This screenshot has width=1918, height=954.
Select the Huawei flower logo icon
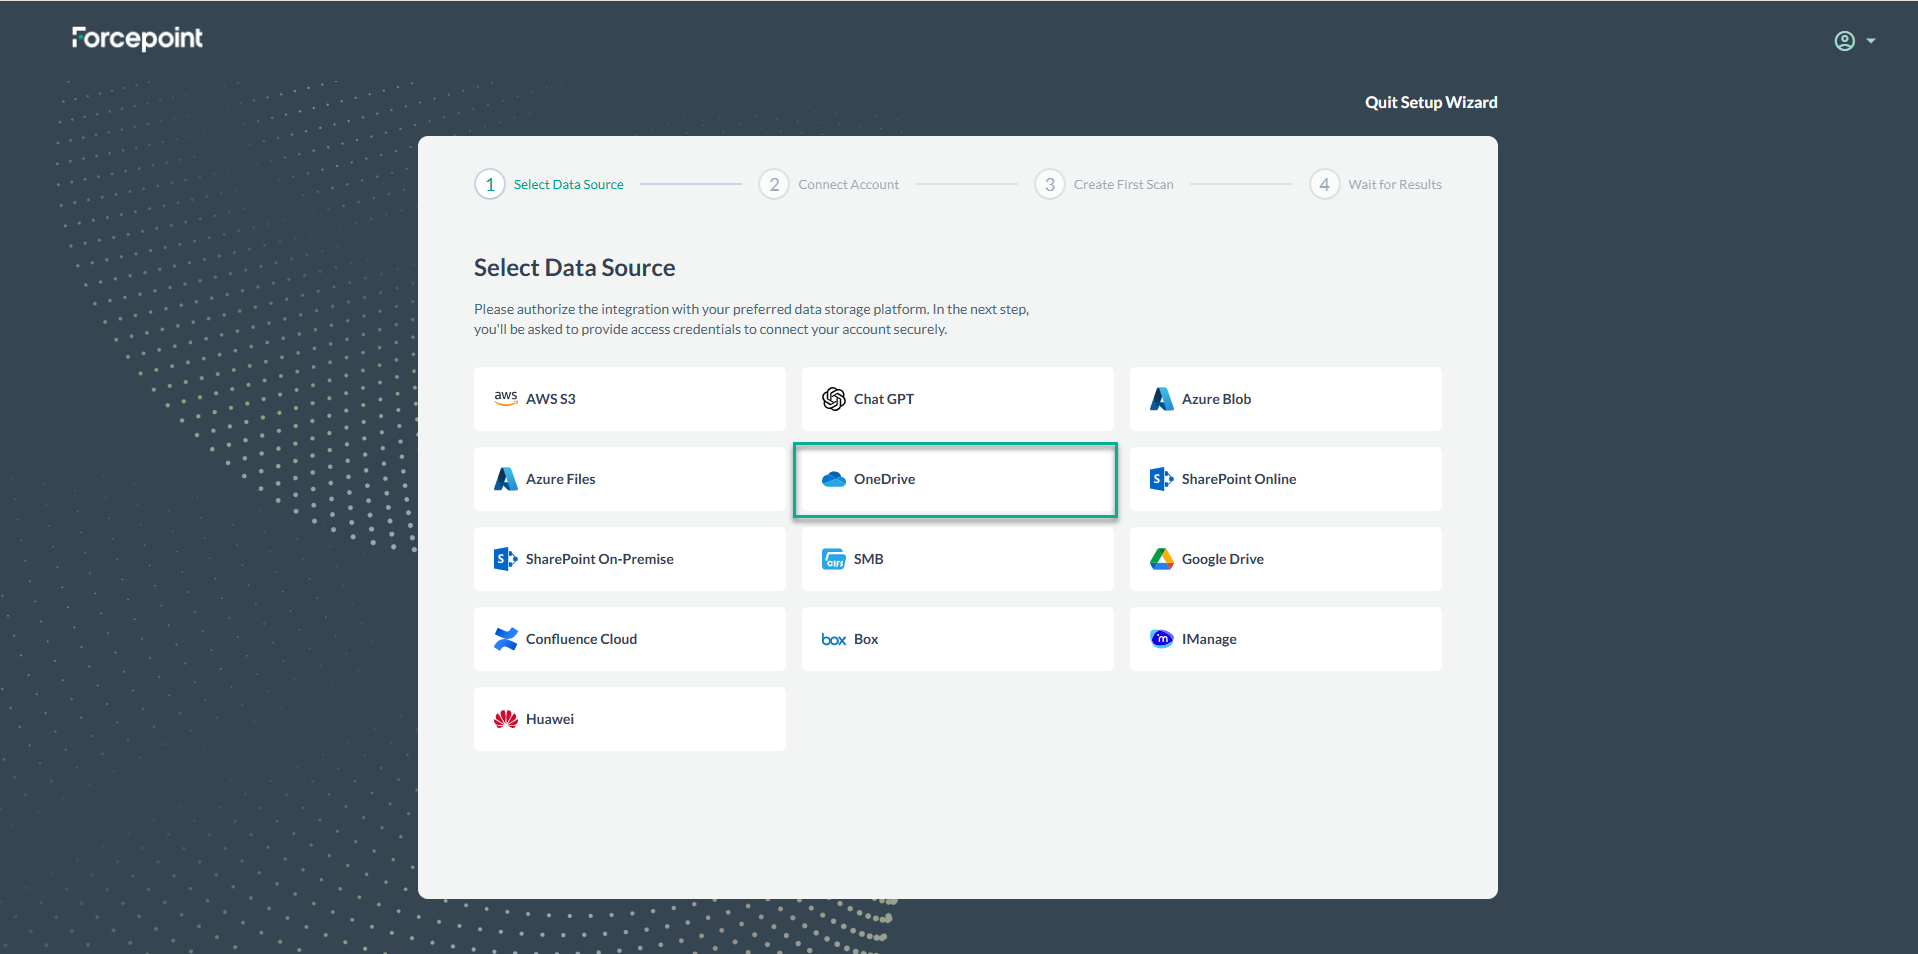pyautogui.click(x=505, y=719)
